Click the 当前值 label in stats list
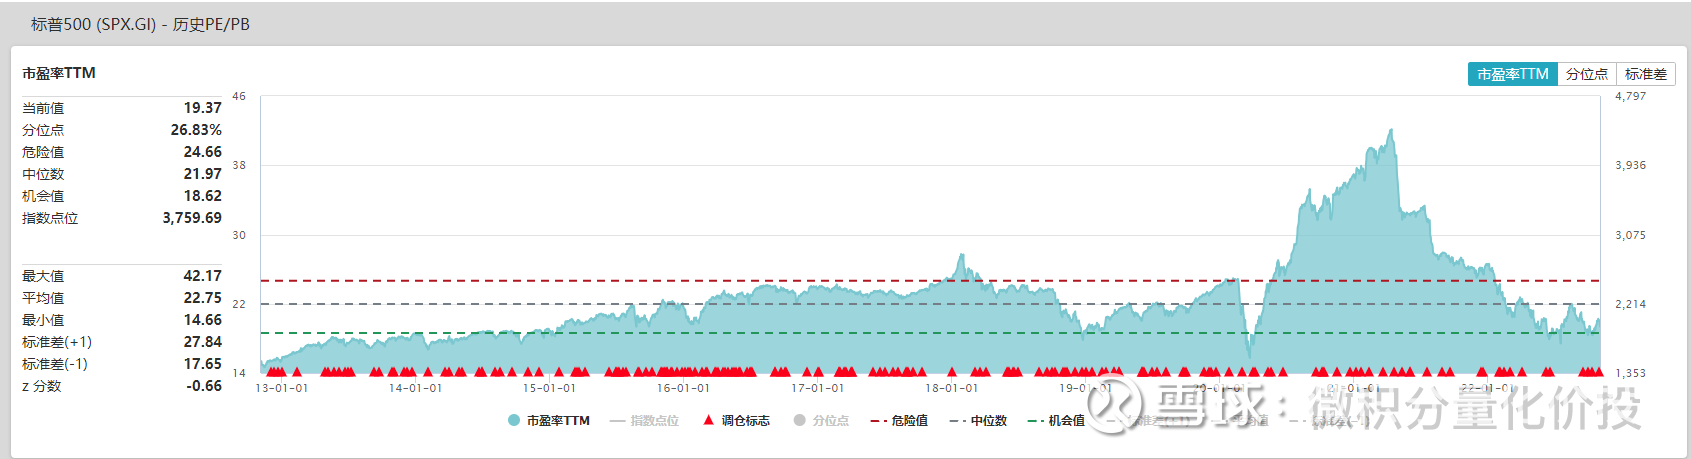 (x=43, y=108)
